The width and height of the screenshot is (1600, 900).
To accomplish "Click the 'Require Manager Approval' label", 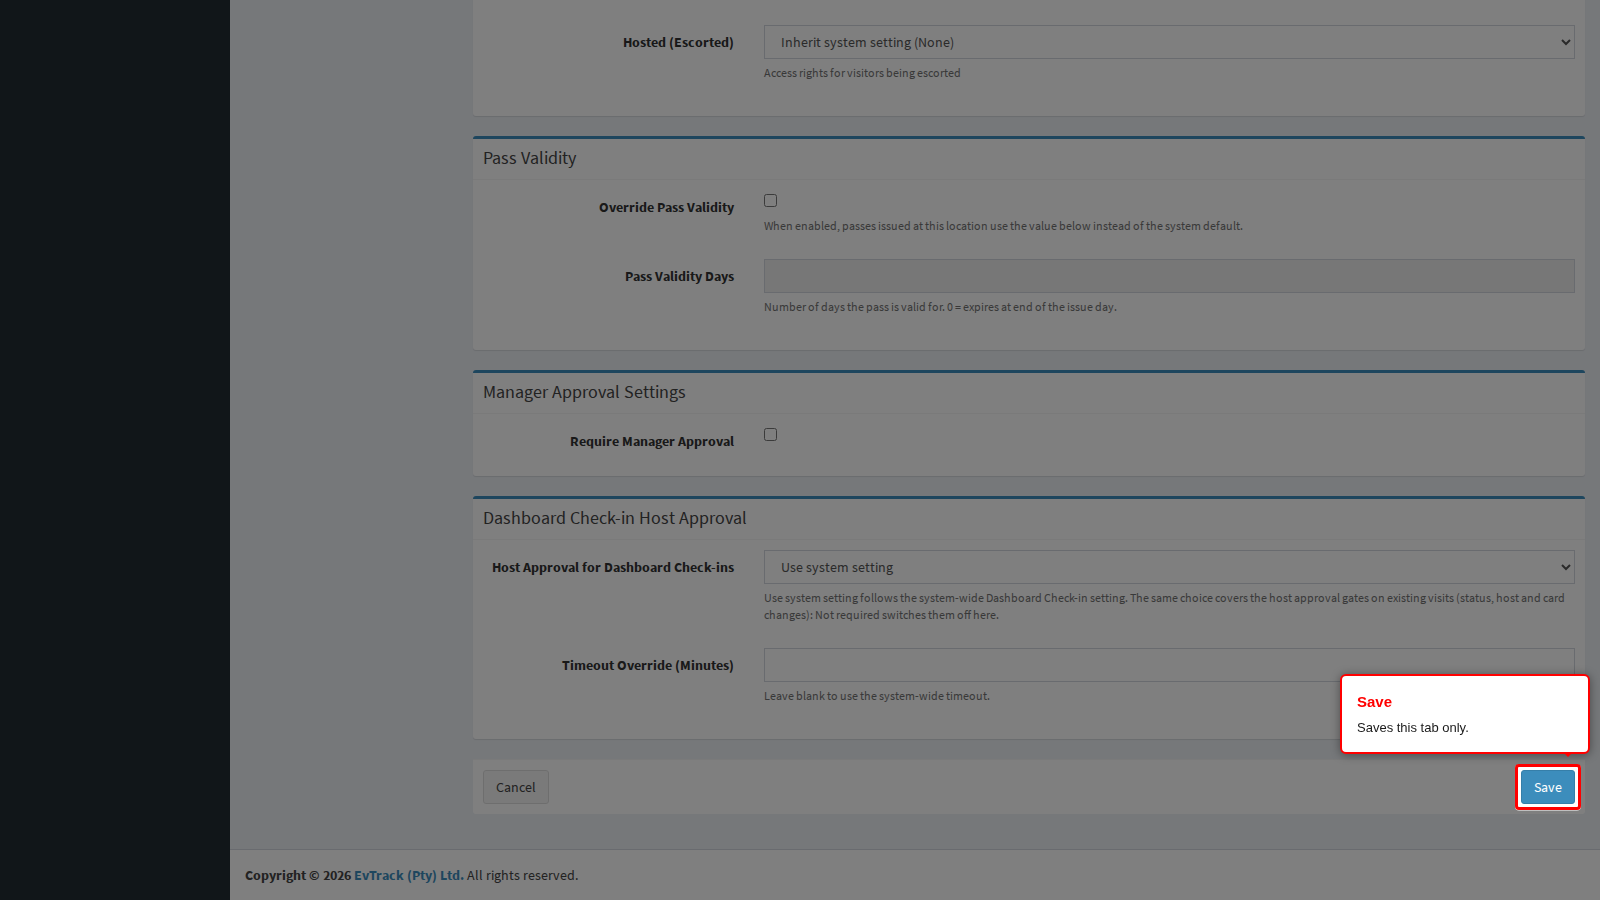I will pos(652,441).
